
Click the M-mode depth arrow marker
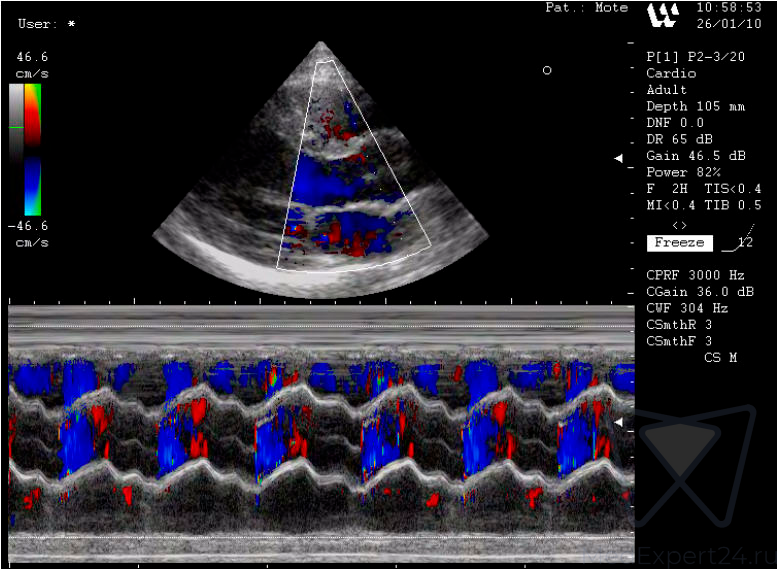tap(618, 423)
